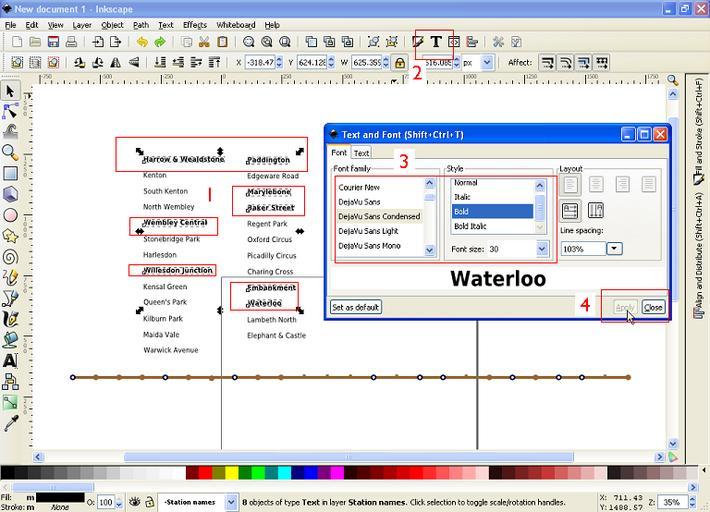
Task: Increment the Y position stepper
Action: tap(331, 59)
